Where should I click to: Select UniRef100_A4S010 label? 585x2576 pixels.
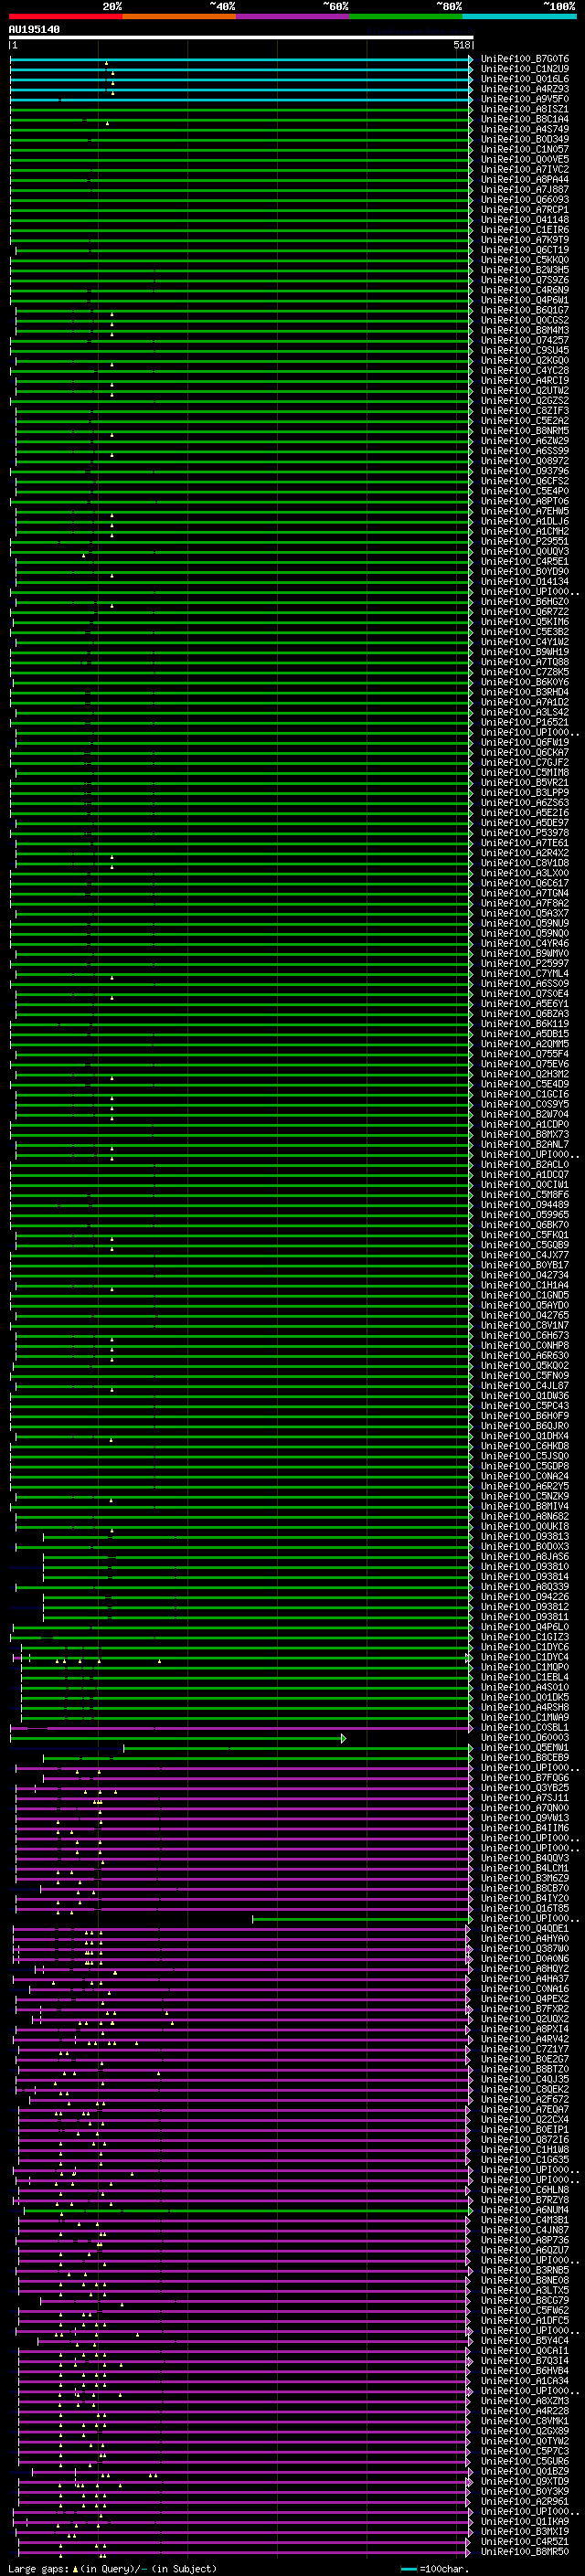pyautogui.click(x=525, y=1687)
